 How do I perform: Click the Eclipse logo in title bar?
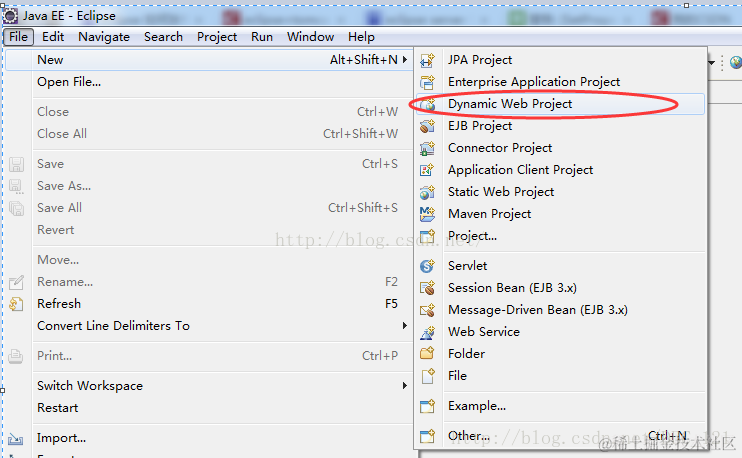point(10,16)
